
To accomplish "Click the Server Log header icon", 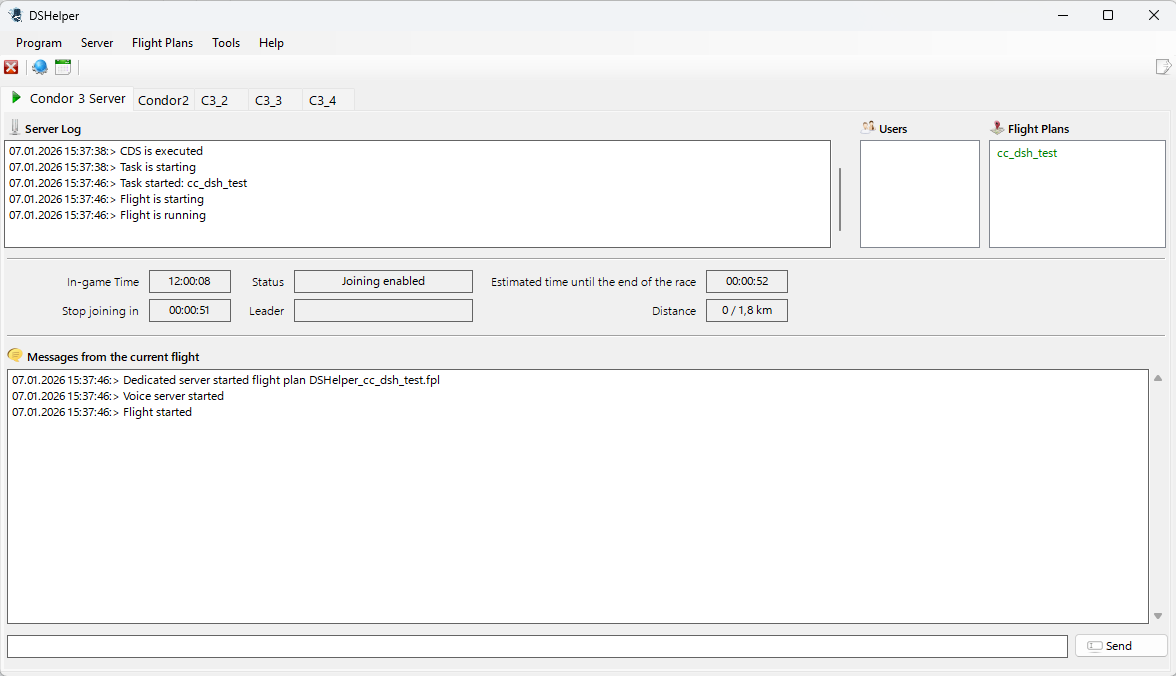I will pyautogui.click(x=15, y=128).
